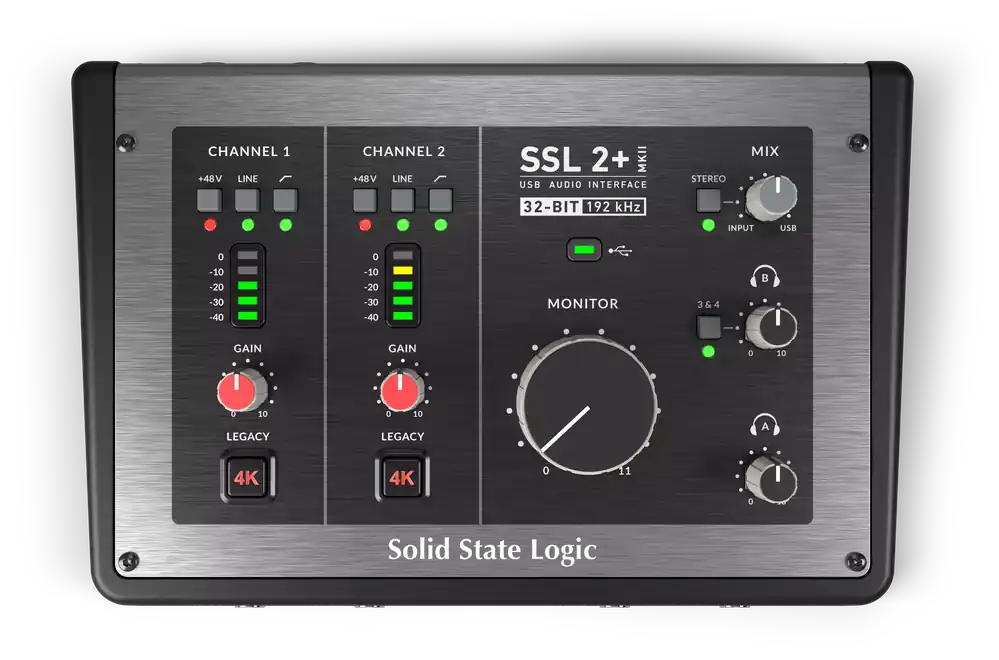
Task: Click Channel 1 green LINE indicator LED
Action: click(x=248, y=225)
